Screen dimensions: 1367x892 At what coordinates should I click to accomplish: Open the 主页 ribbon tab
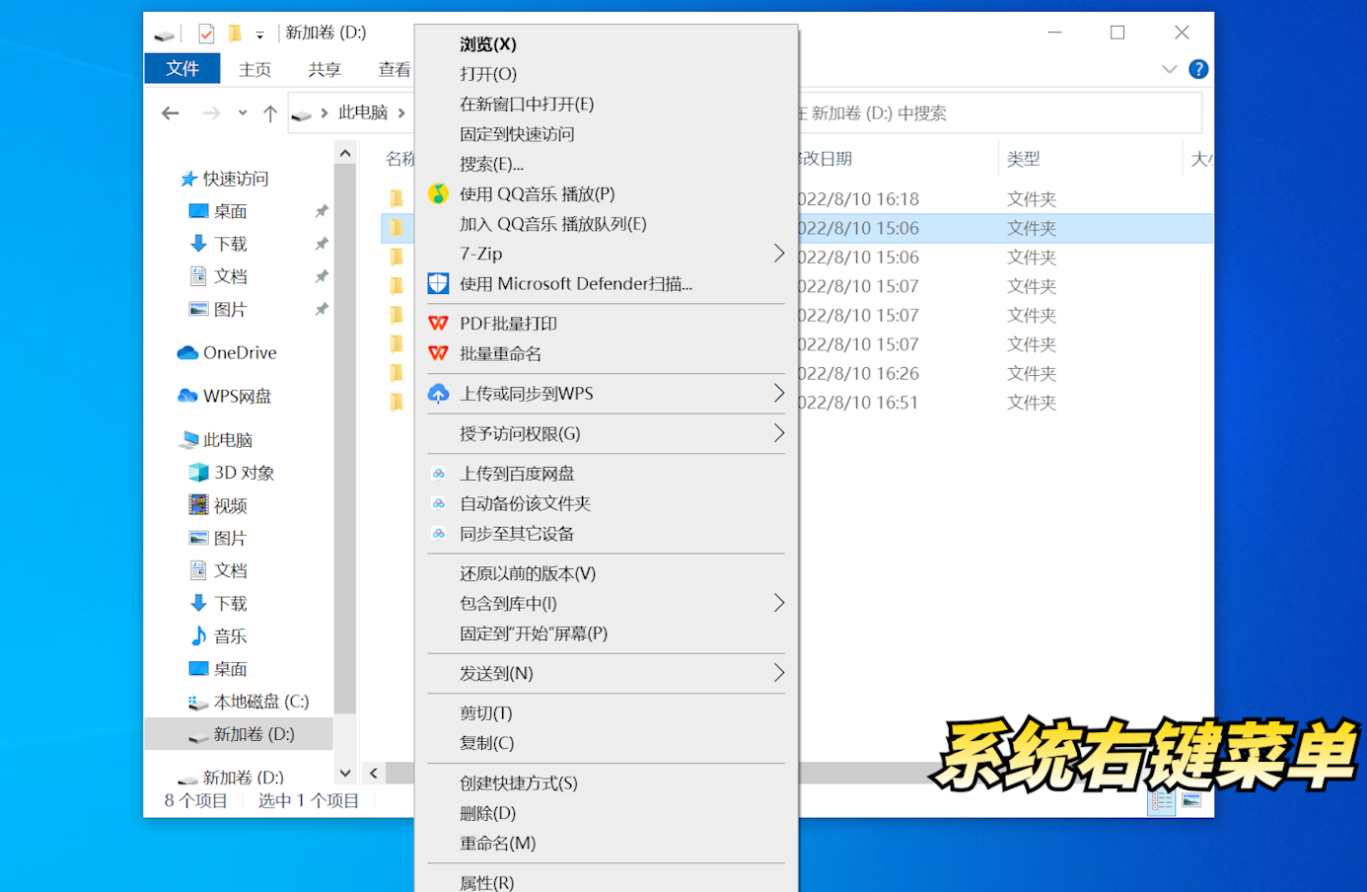(255, 69)
